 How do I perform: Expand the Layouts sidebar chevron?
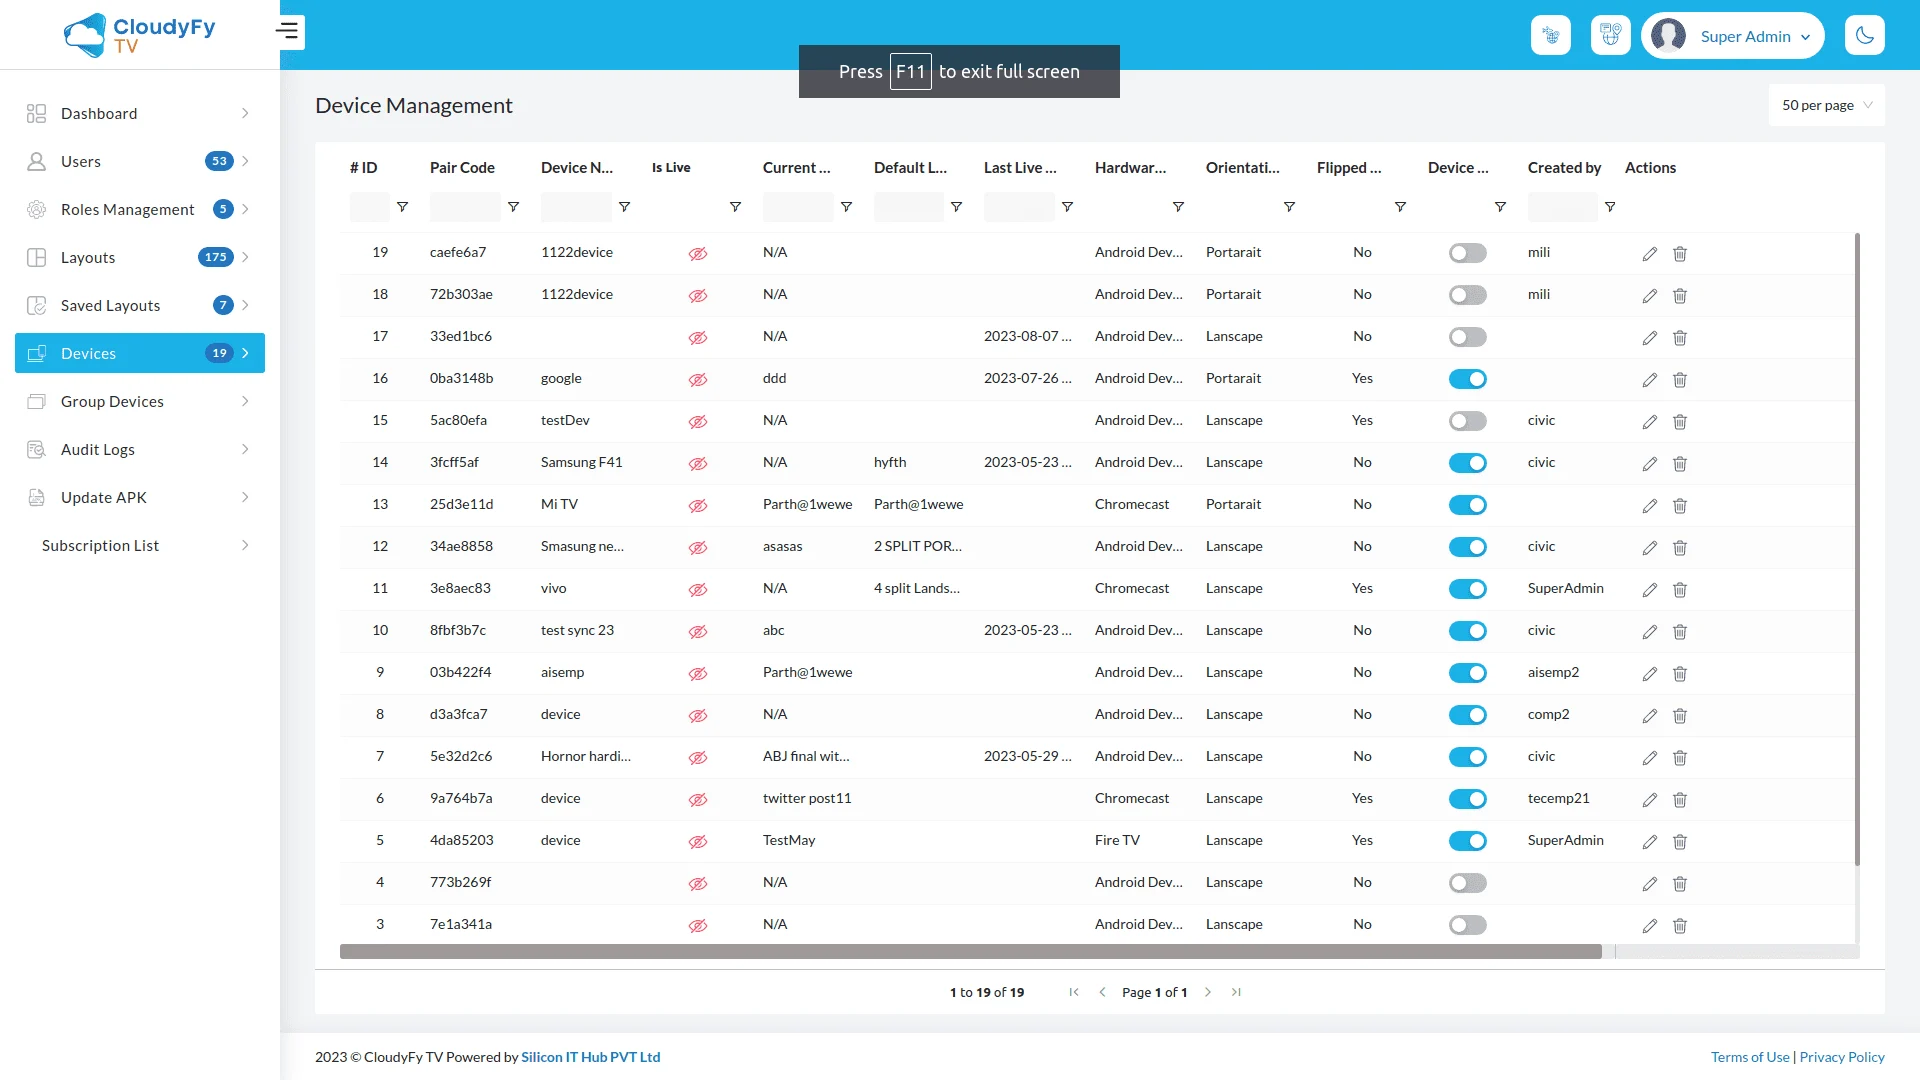coord(245,258)
